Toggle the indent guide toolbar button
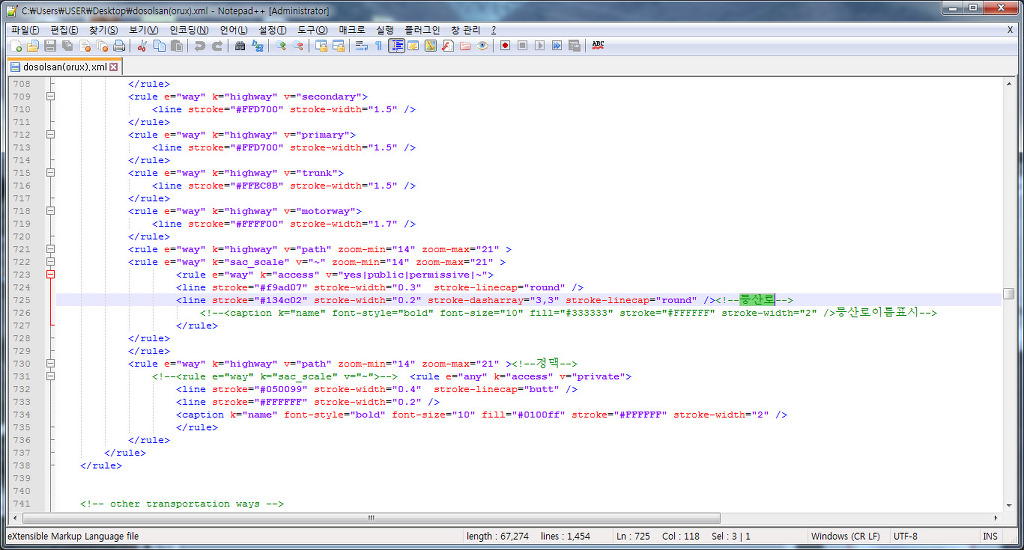Screen dimensions: 1024x550 [x=396, y=46]
